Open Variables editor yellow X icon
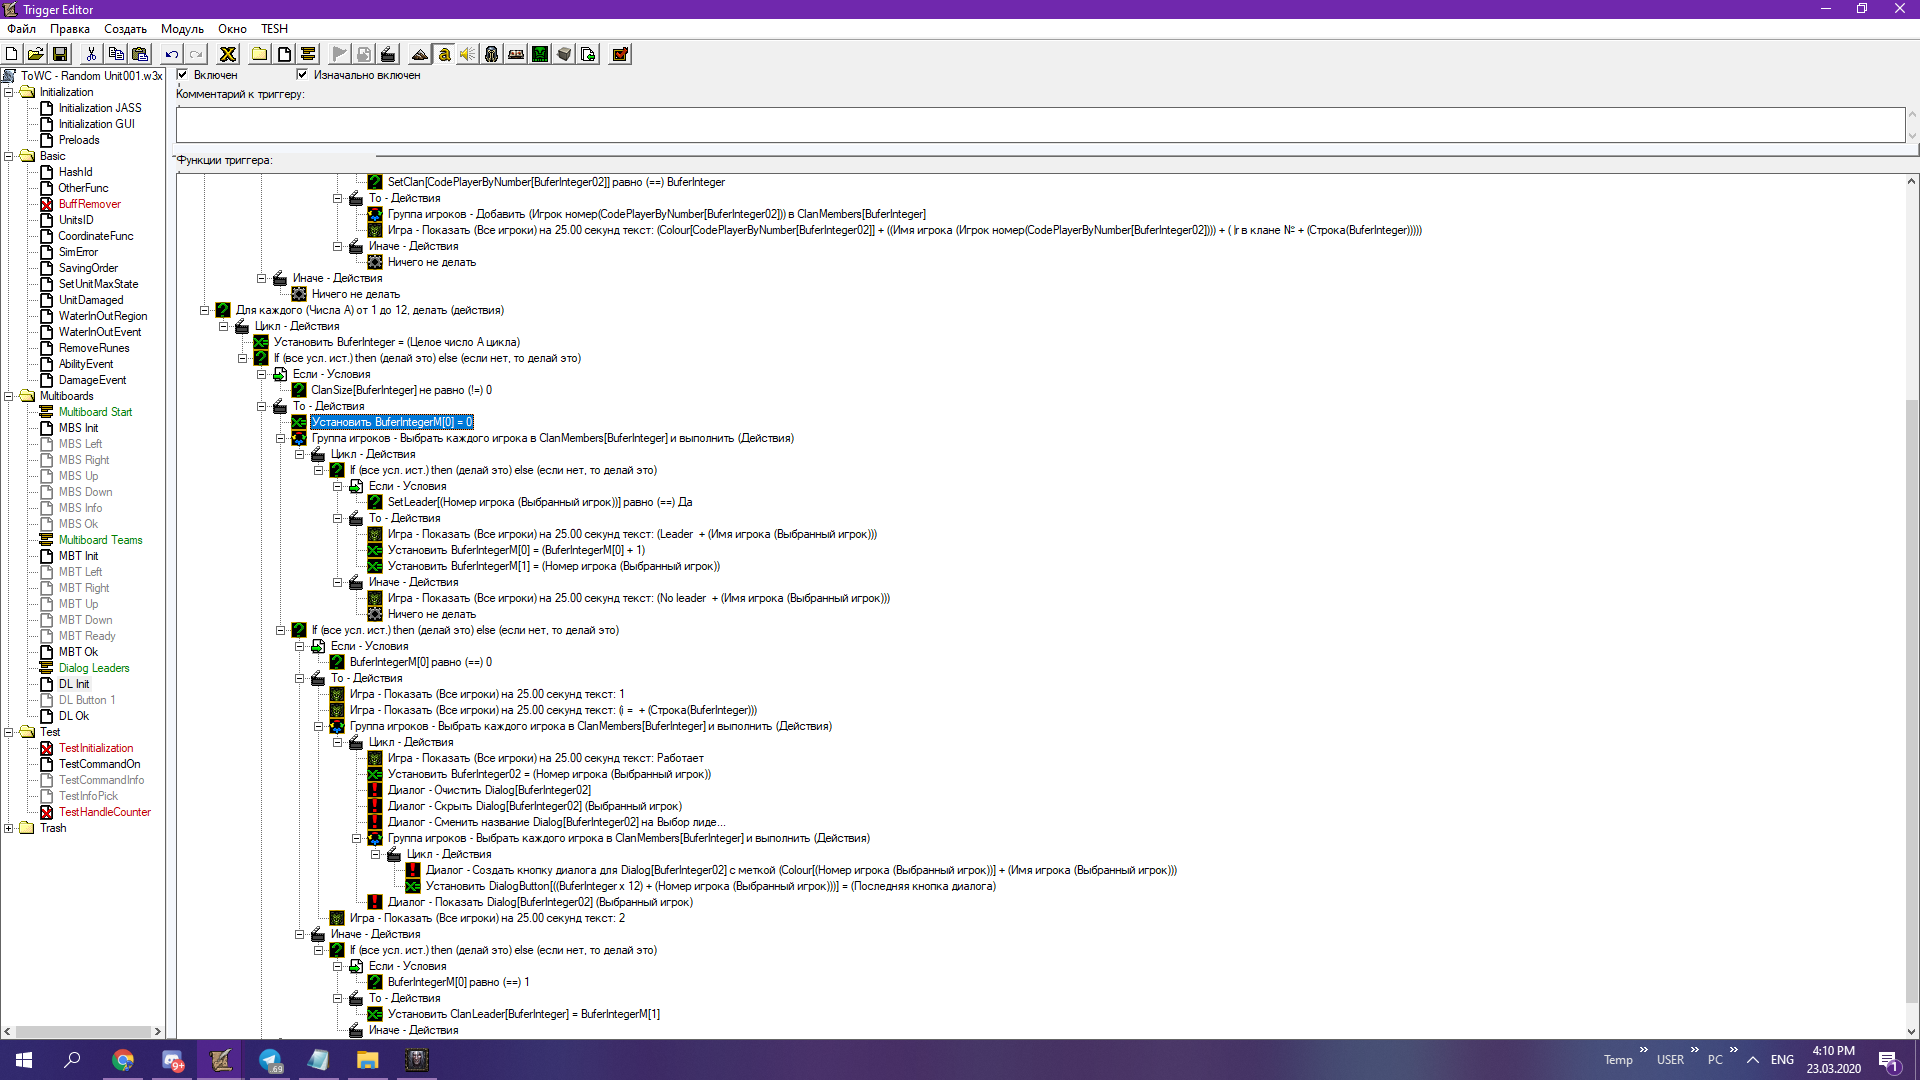Viewport: 1920px width, 1080px height. 228,54
